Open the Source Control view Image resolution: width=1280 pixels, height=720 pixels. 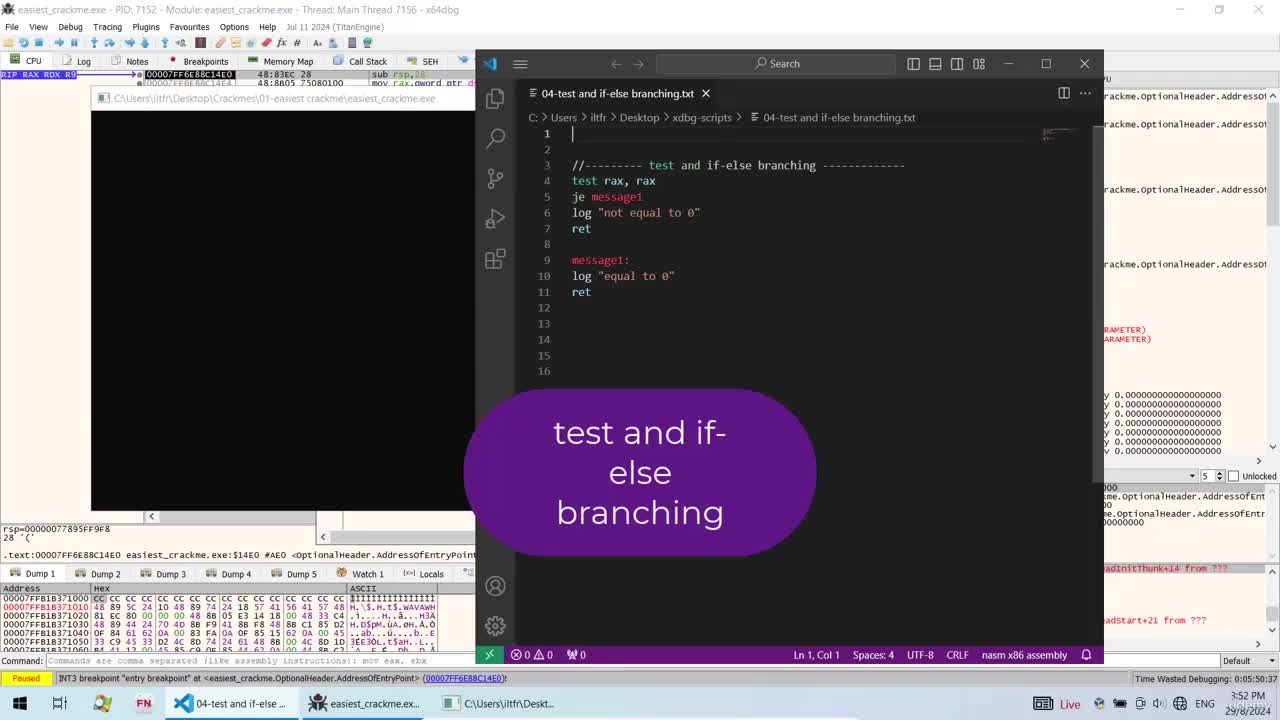tap(495, 179)
